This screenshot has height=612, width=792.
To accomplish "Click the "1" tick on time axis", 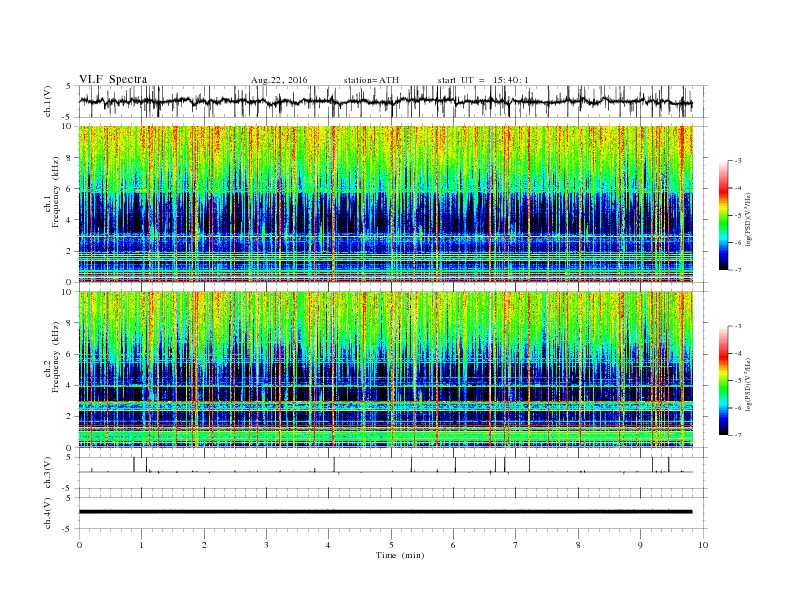I will 141,545.
